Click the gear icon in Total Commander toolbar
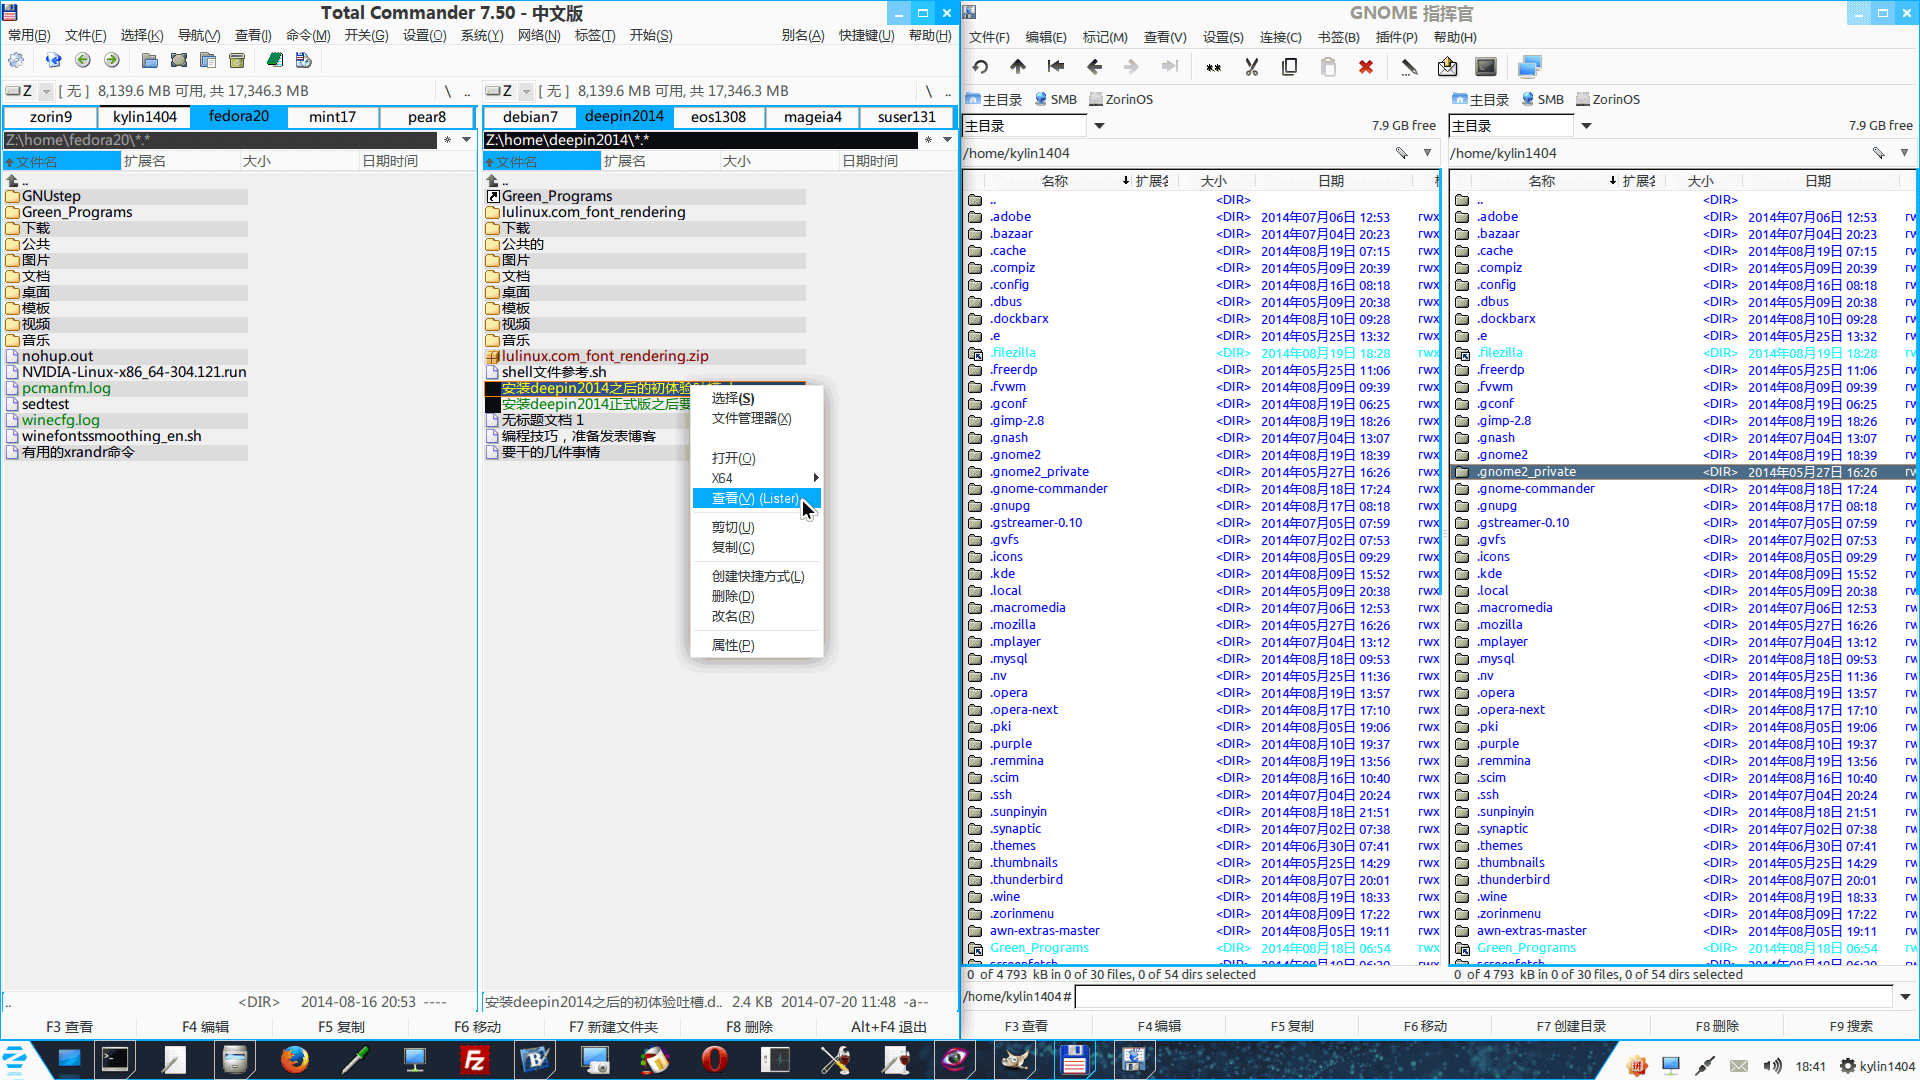Viewport: 1920px width, 1080px height. [16, 61]
